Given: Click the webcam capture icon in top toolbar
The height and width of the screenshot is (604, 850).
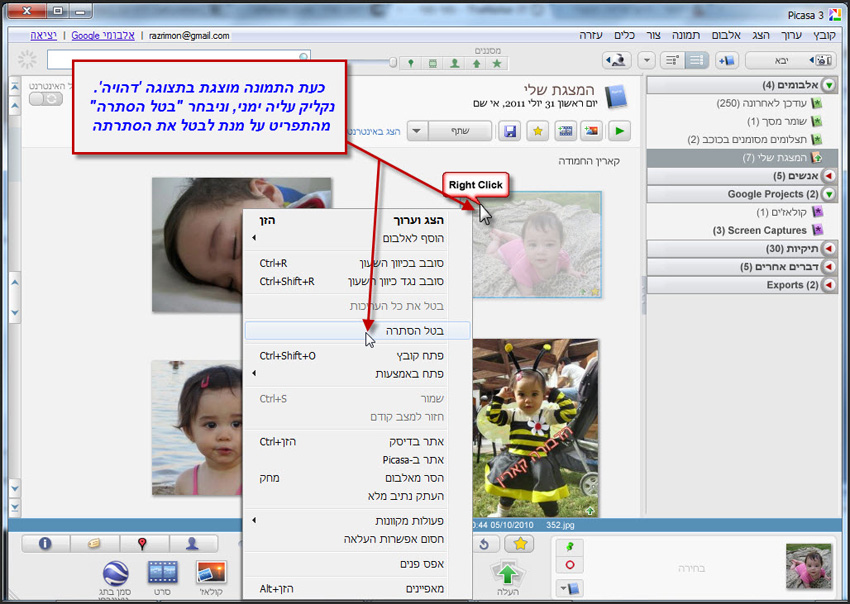Looking at the screenshot, I should pyautogui.click(x=617, y=60).
